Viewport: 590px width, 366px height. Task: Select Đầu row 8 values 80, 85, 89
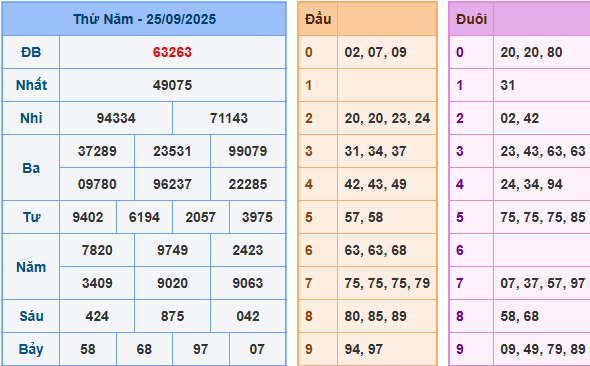click(376, 316)
